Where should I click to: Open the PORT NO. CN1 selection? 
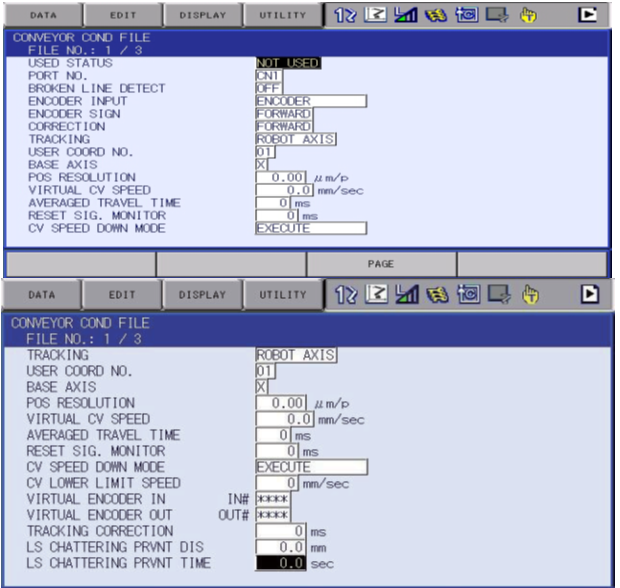[x=268, y=76]
